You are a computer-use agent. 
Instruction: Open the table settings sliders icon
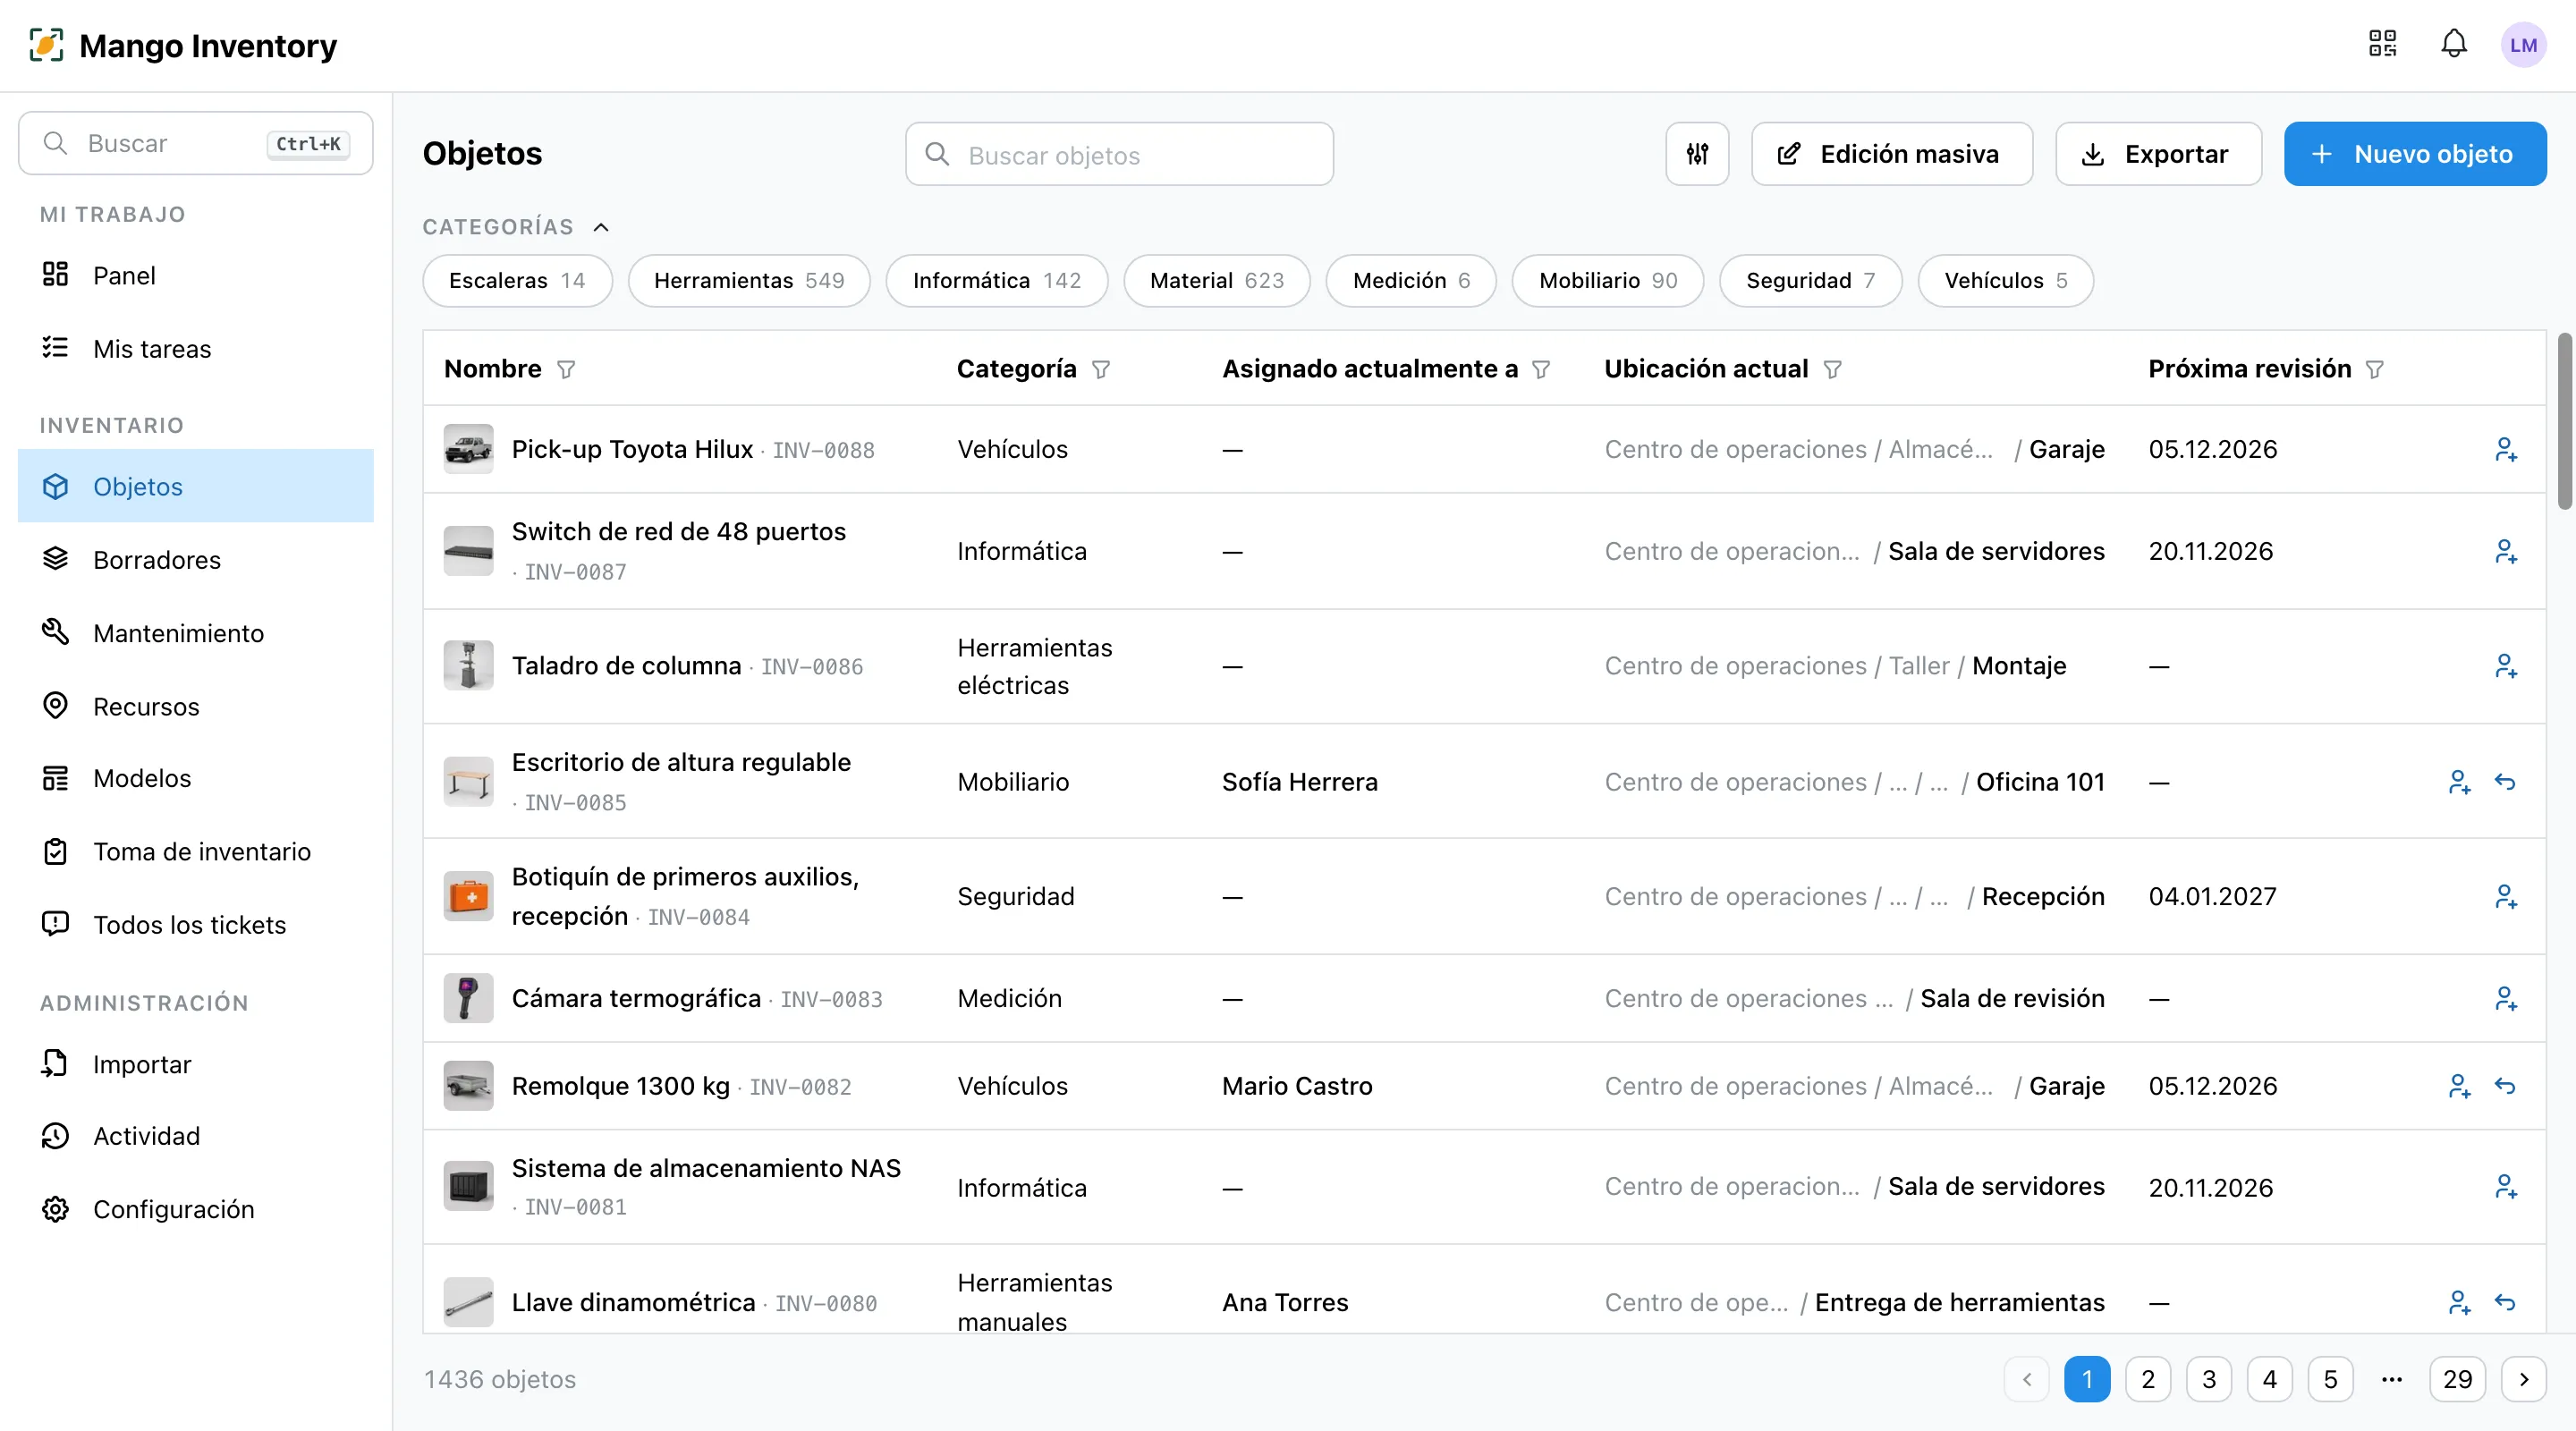click(1697, 154)
